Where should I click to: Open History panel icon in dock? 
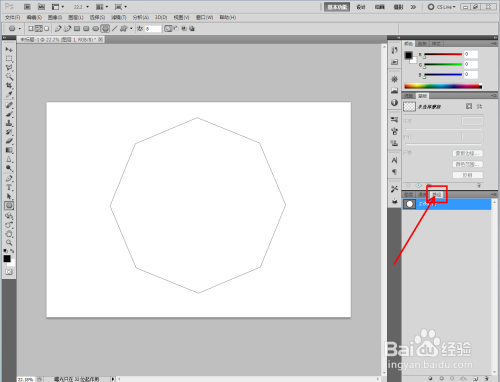pos(394,50)
